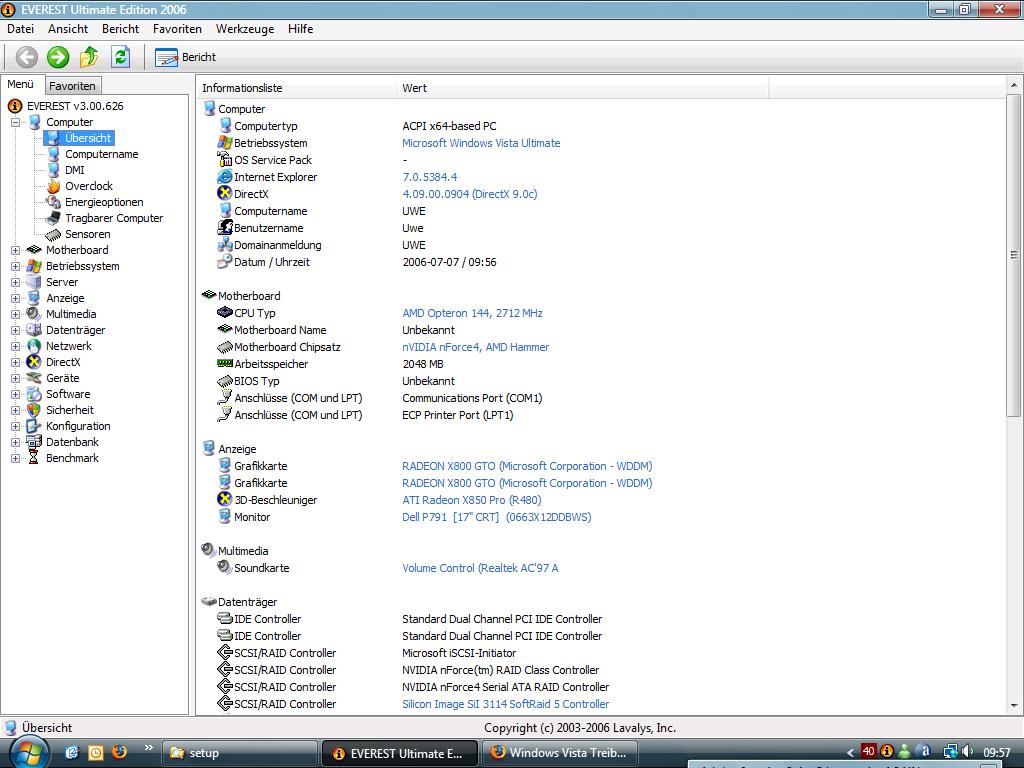Open the AMD Opteron 144 CPU link
The height and width of the screenshot is (768, 1024).
(472, 313)
